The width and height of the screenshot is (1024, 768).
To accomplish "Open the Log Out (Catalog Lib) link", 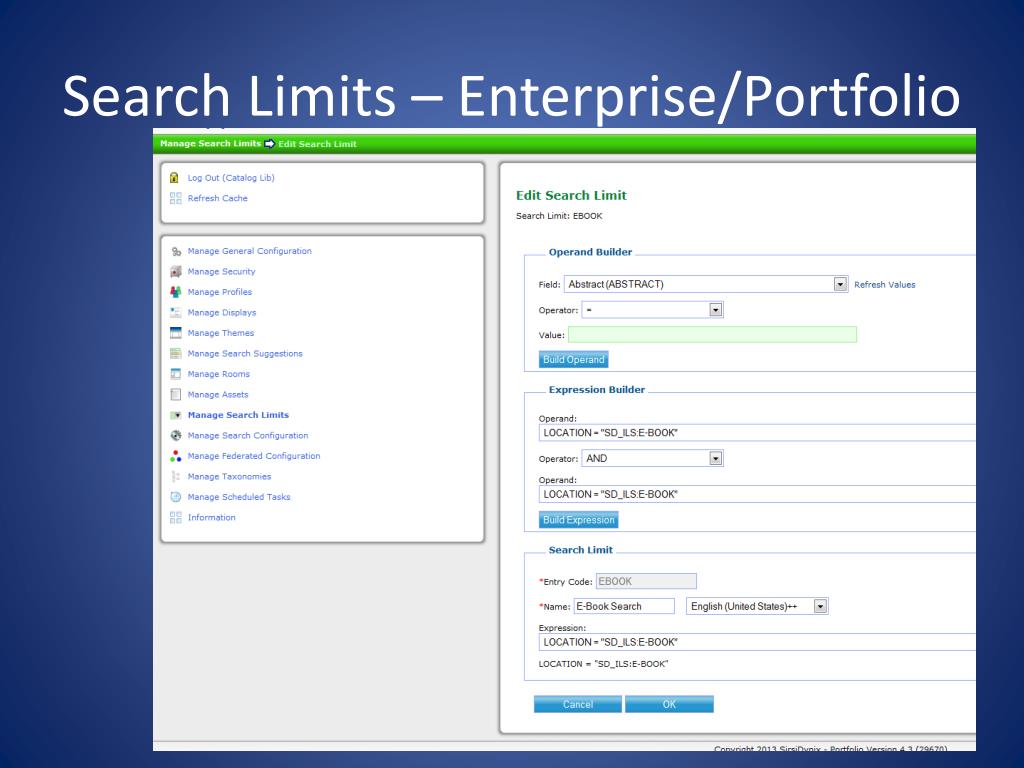I will coord(231,178).
